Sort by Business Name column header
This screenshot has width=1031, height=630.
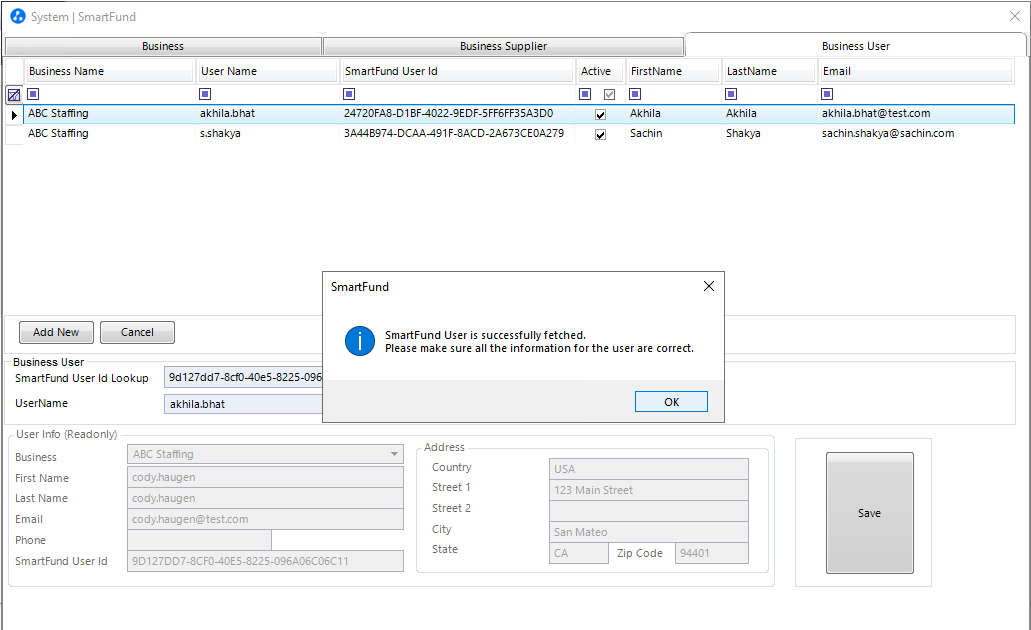coord(109,71)
